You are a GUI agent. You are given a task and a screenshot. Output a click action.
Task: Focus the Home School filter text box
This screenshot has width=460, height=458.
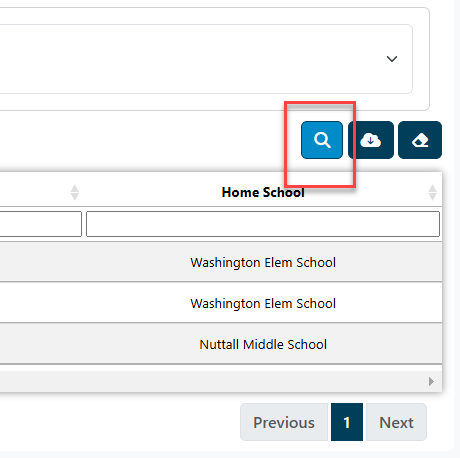pyautogui.click(x=263, y=224)
